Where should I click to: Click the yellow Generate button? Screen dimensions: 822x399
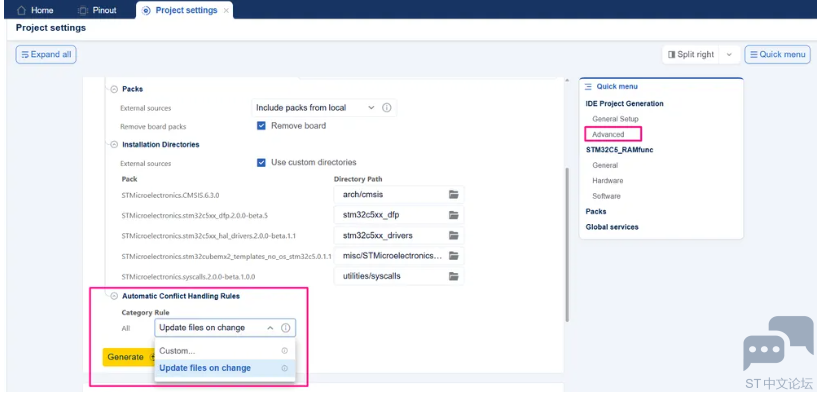(128, 357)
